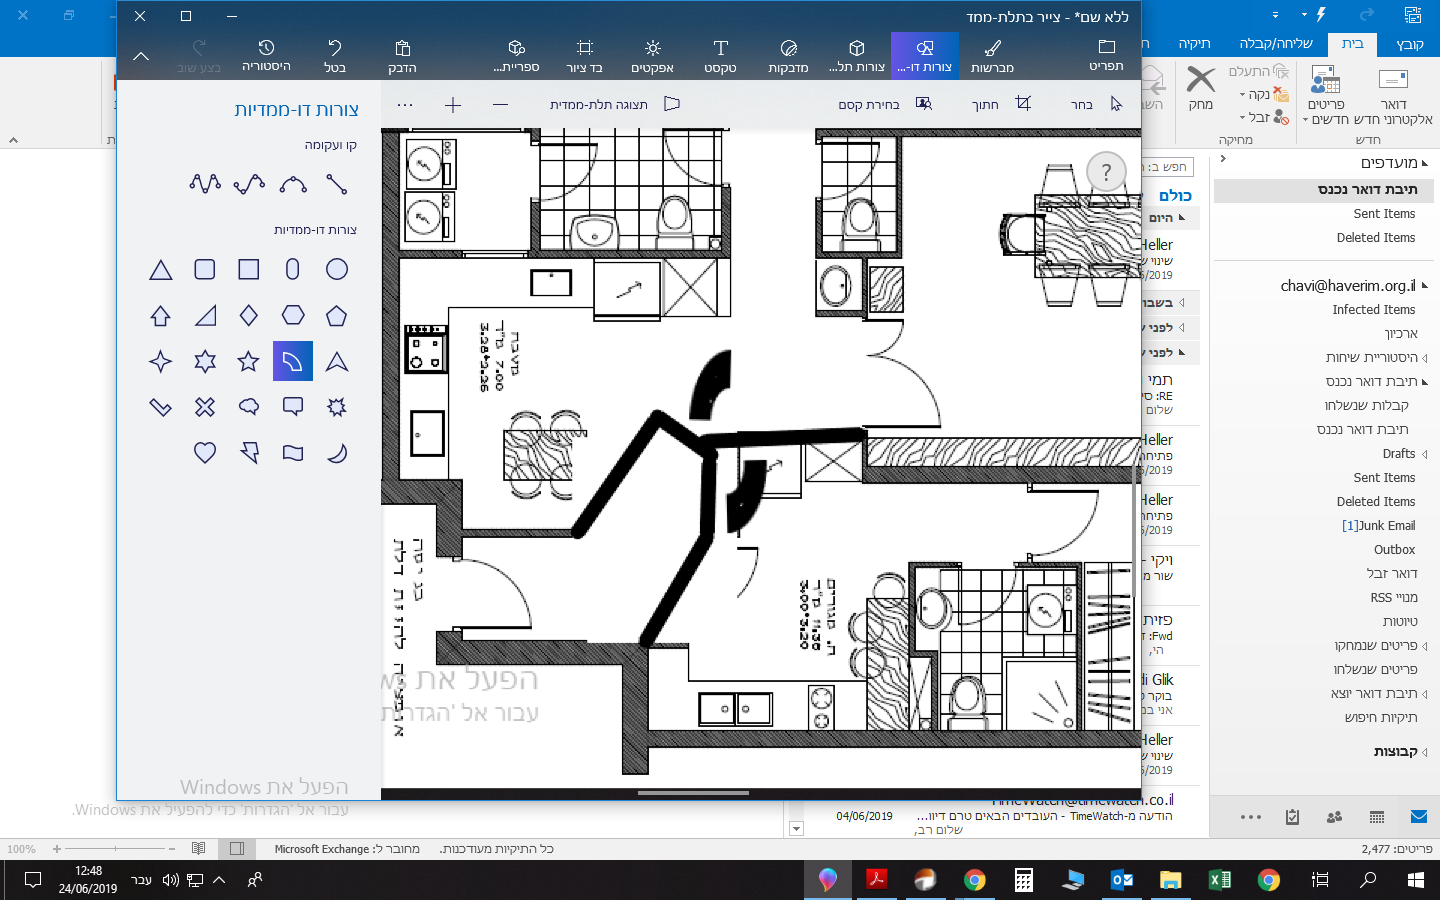This screenshot has height=900, width=1440.
Task: Open the Canvas tool in Paint 3D
Action: pos(584,56)
